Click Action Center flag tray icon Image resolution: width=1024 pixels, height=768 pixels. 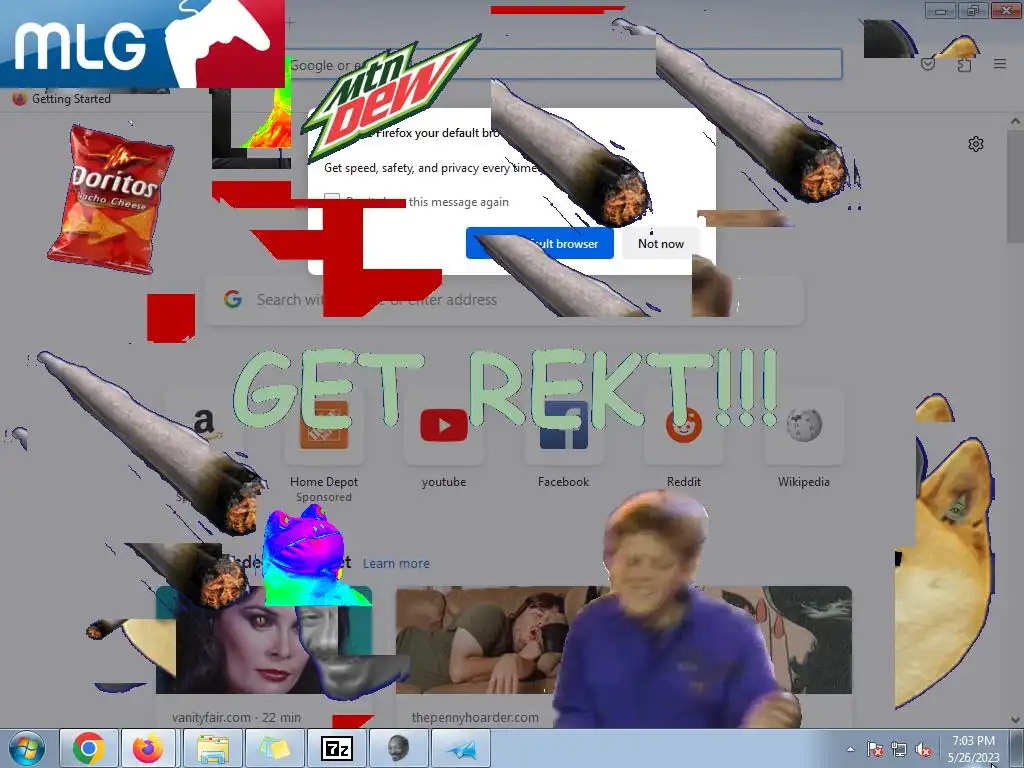874,749
